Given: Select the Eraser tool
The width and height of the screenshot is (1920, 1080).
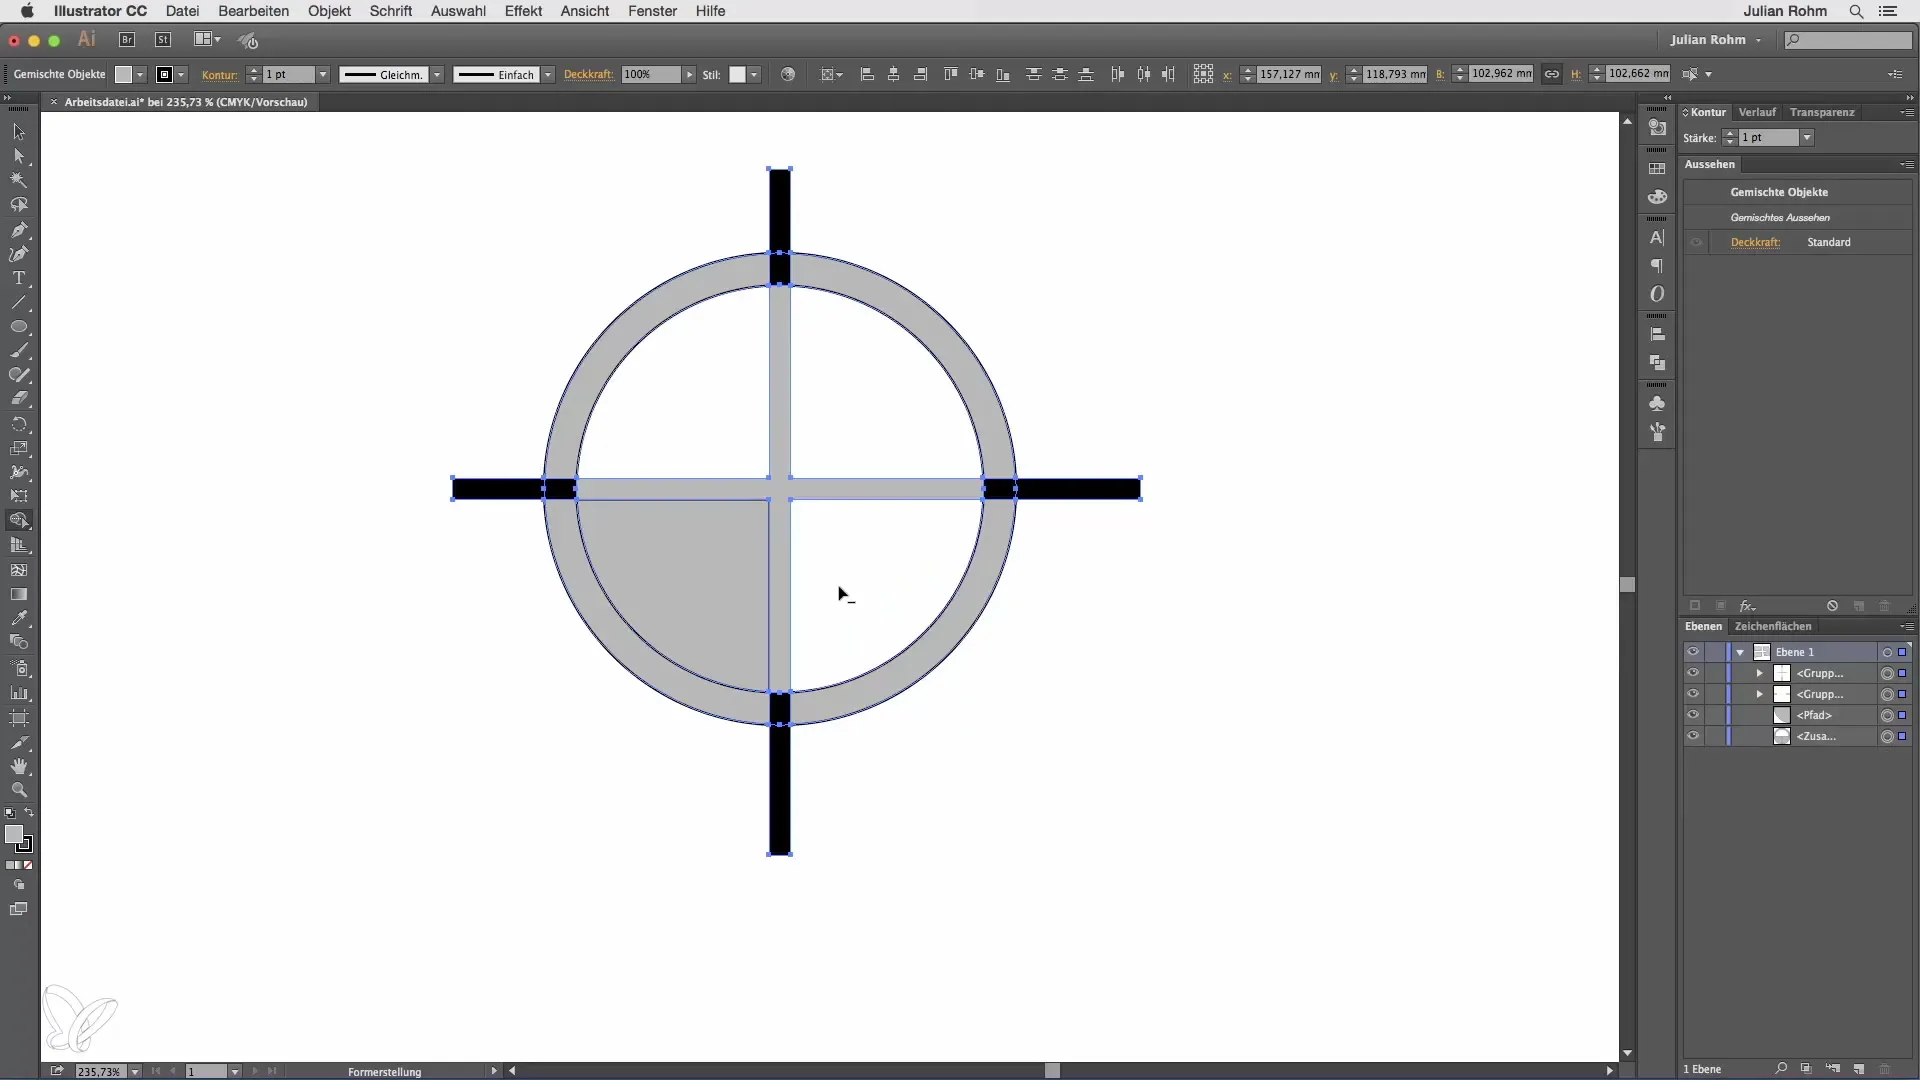Looking at the screenshot, I should tap(19, 399).
